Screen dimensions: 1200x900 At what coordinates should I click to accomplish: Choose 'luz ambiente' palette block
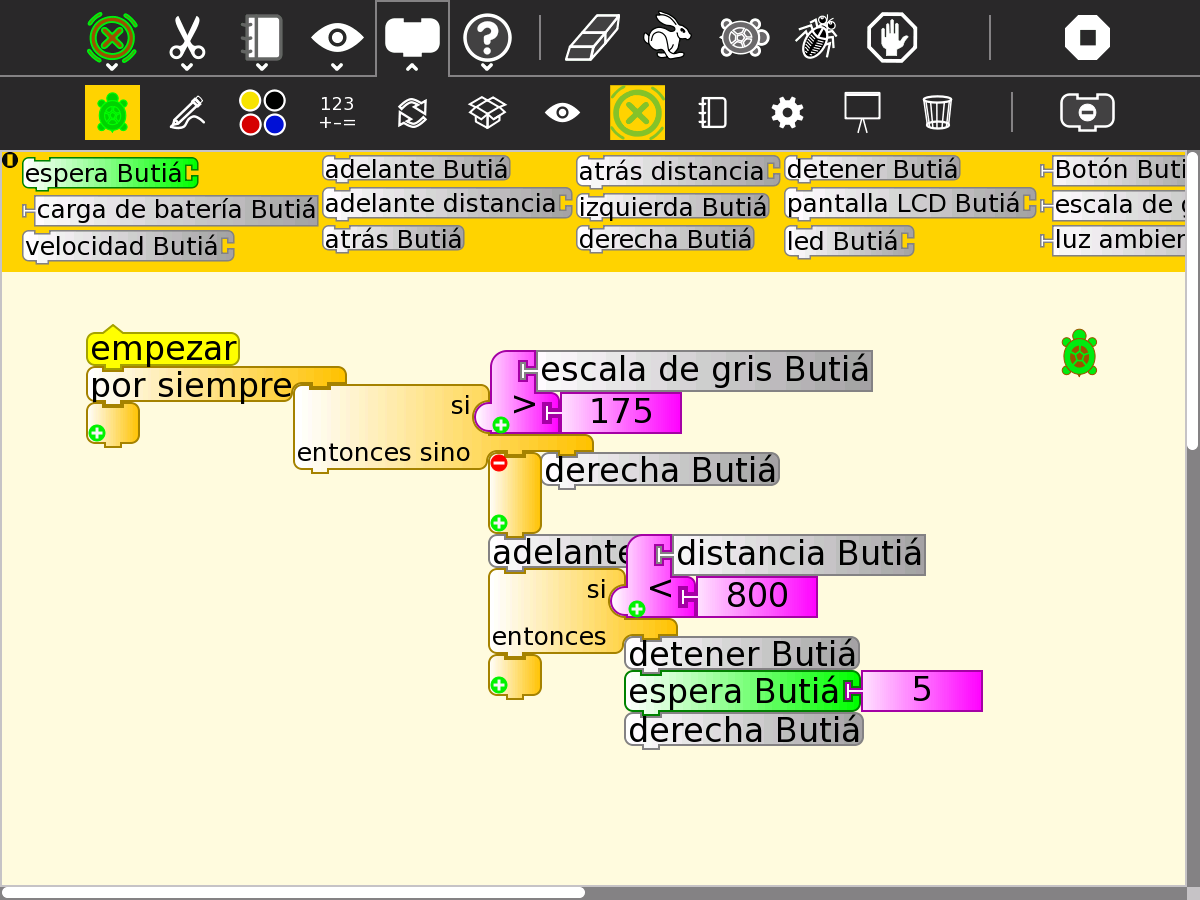tap(1113, 240)
